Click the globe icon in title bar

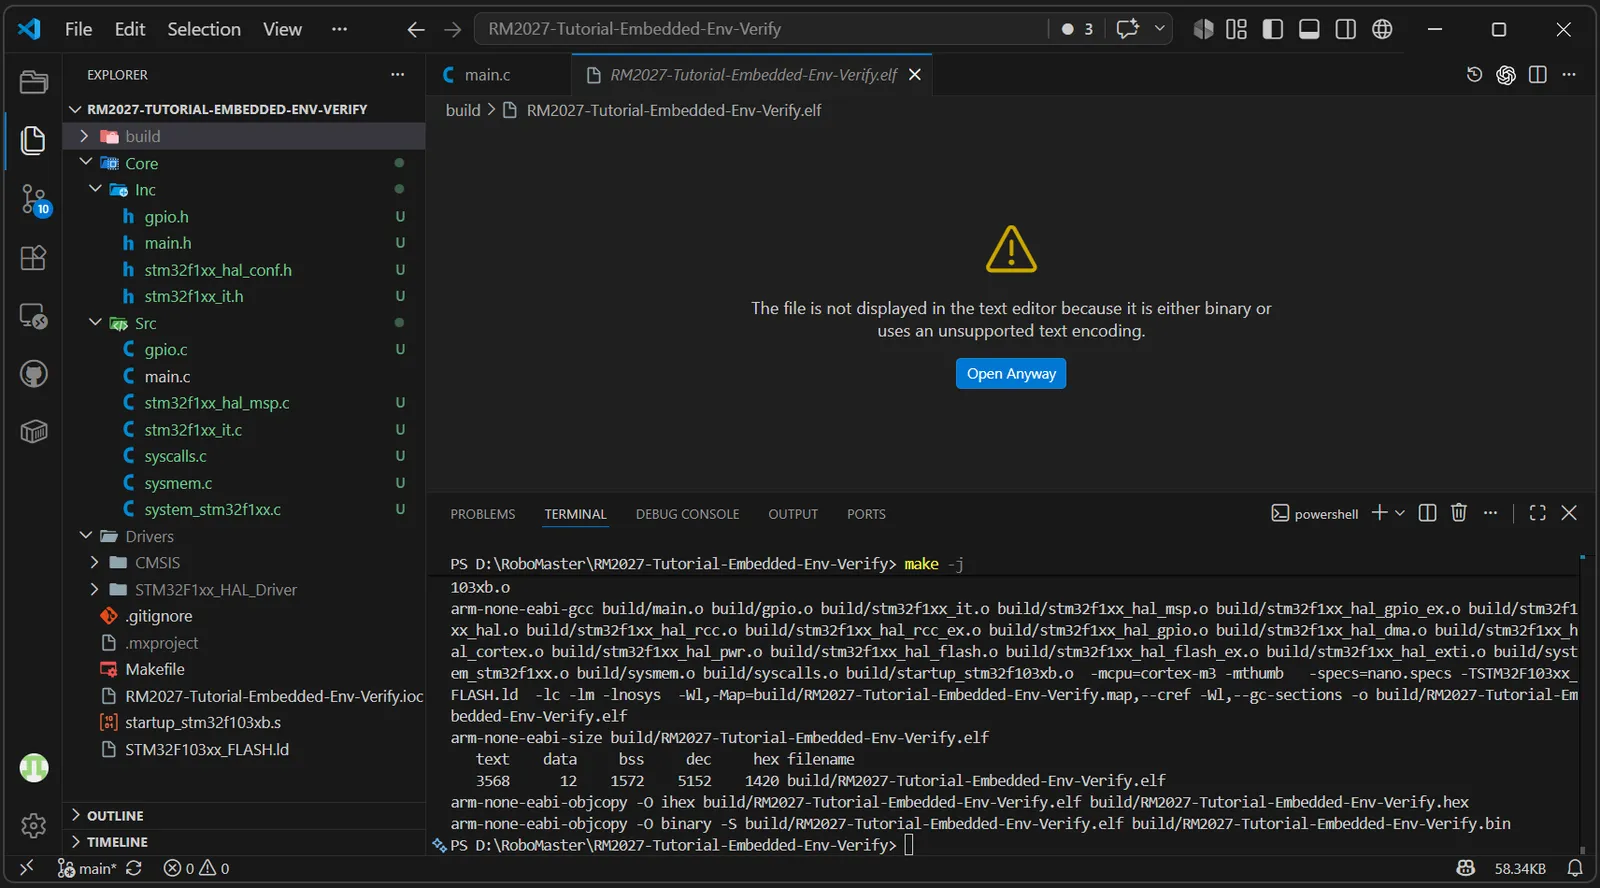pyautogui.click(x=1382, y=29)
